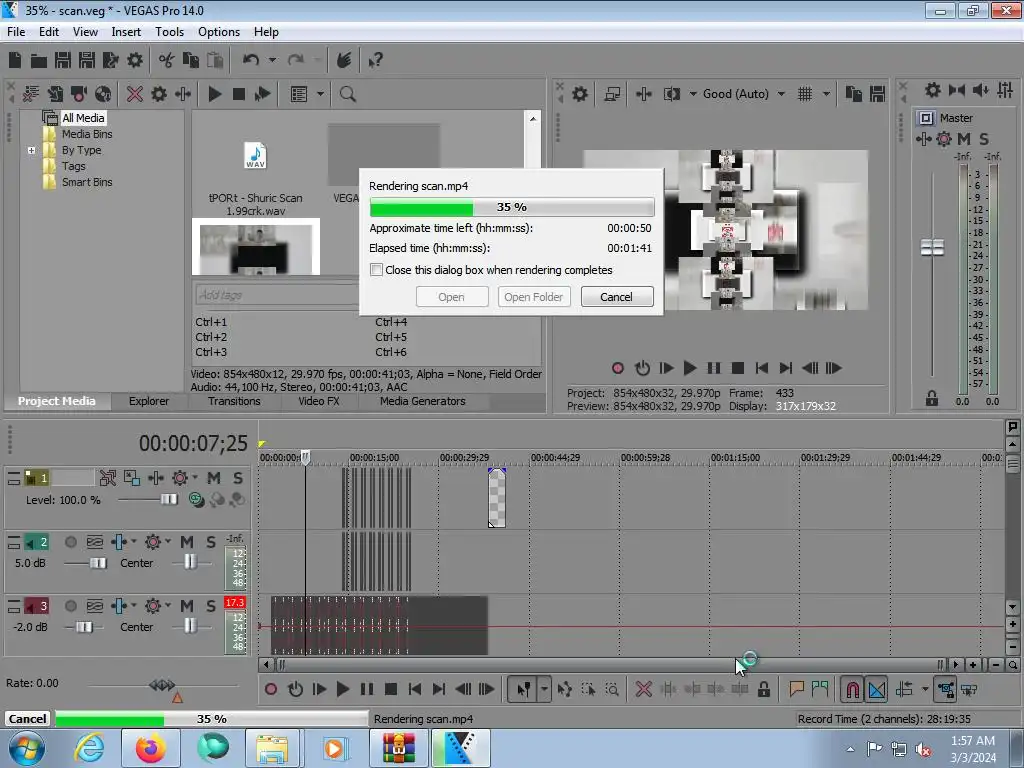The width and height of the screenshot is (1024, 768).
Task: Select the All Media bin
Action: (83, 118)
